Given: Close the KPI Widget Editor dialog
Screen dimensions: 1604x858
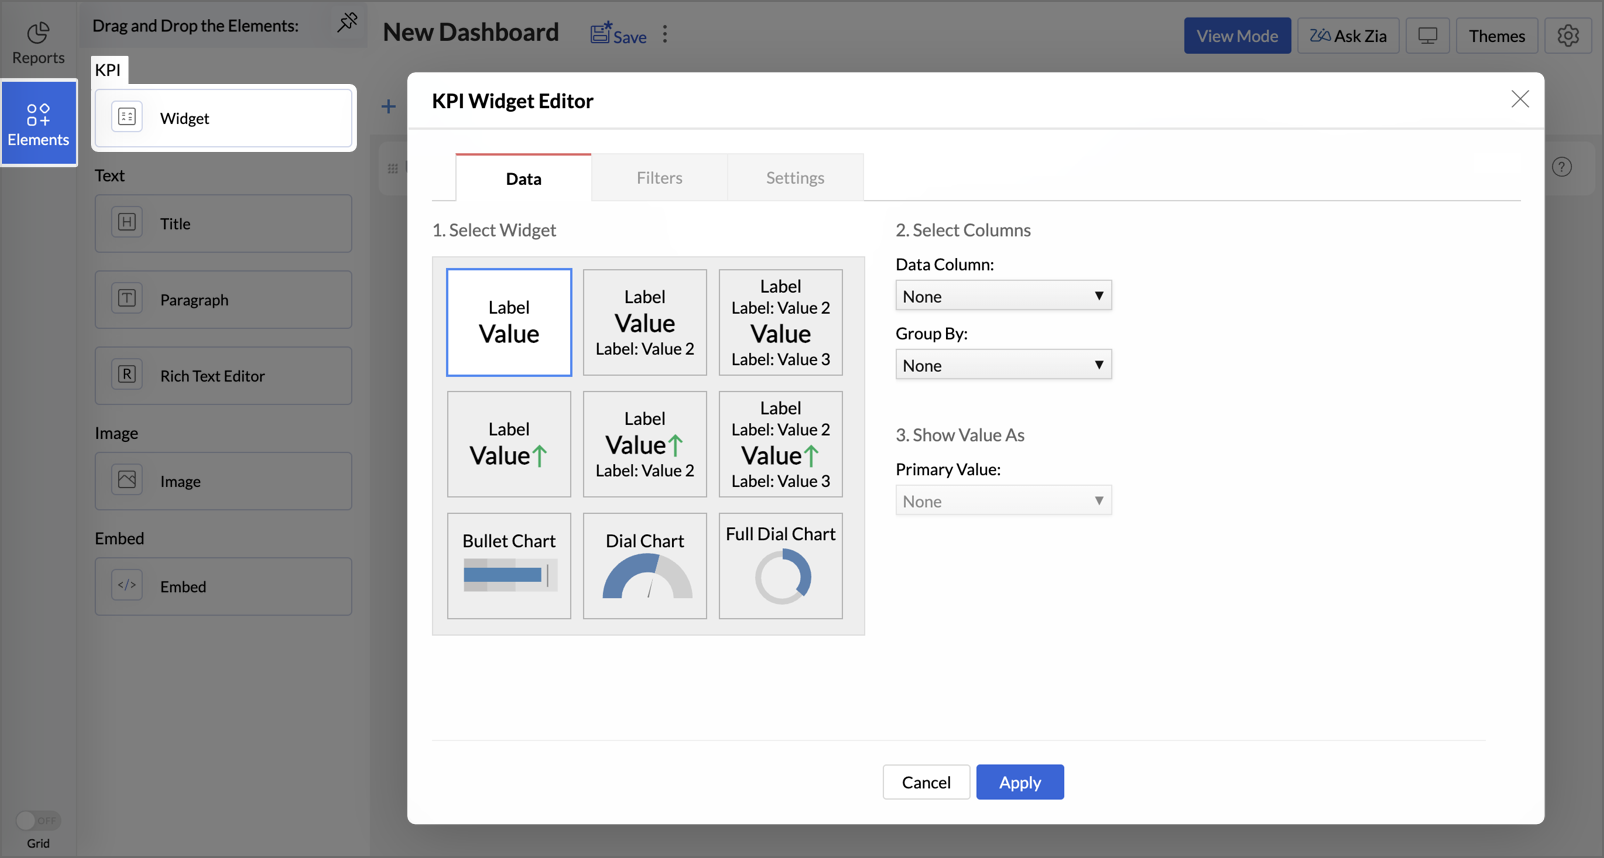Looking at the screenshot, I should click(1520, 99).
